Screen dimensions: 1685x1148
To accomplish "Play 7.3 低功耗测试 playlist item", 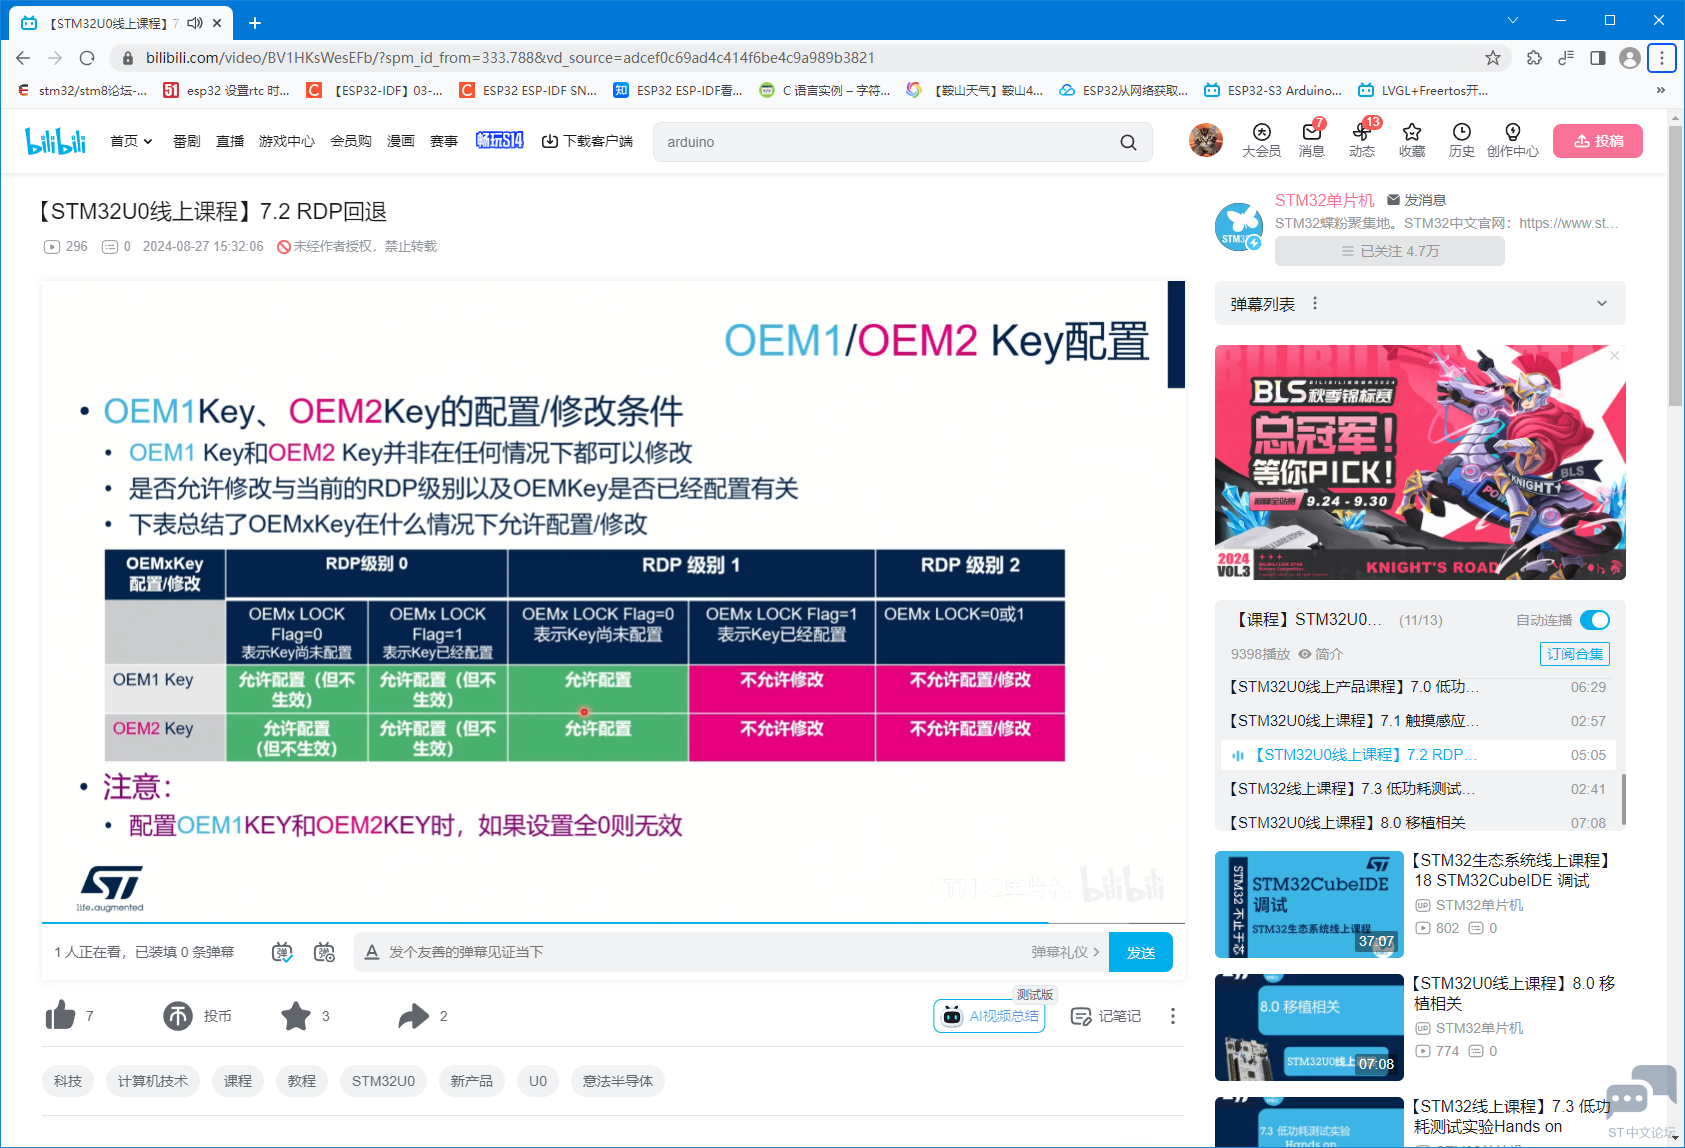I will [1417, 789].
